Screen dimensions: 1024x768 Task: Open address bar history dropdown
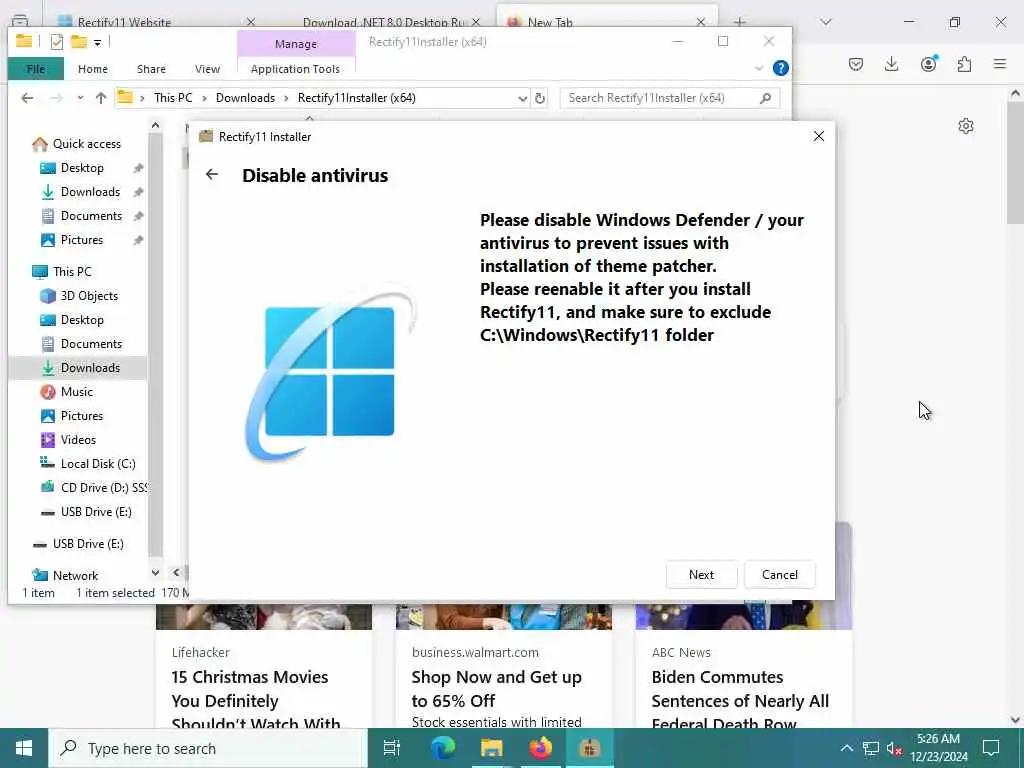pos(522,98)
